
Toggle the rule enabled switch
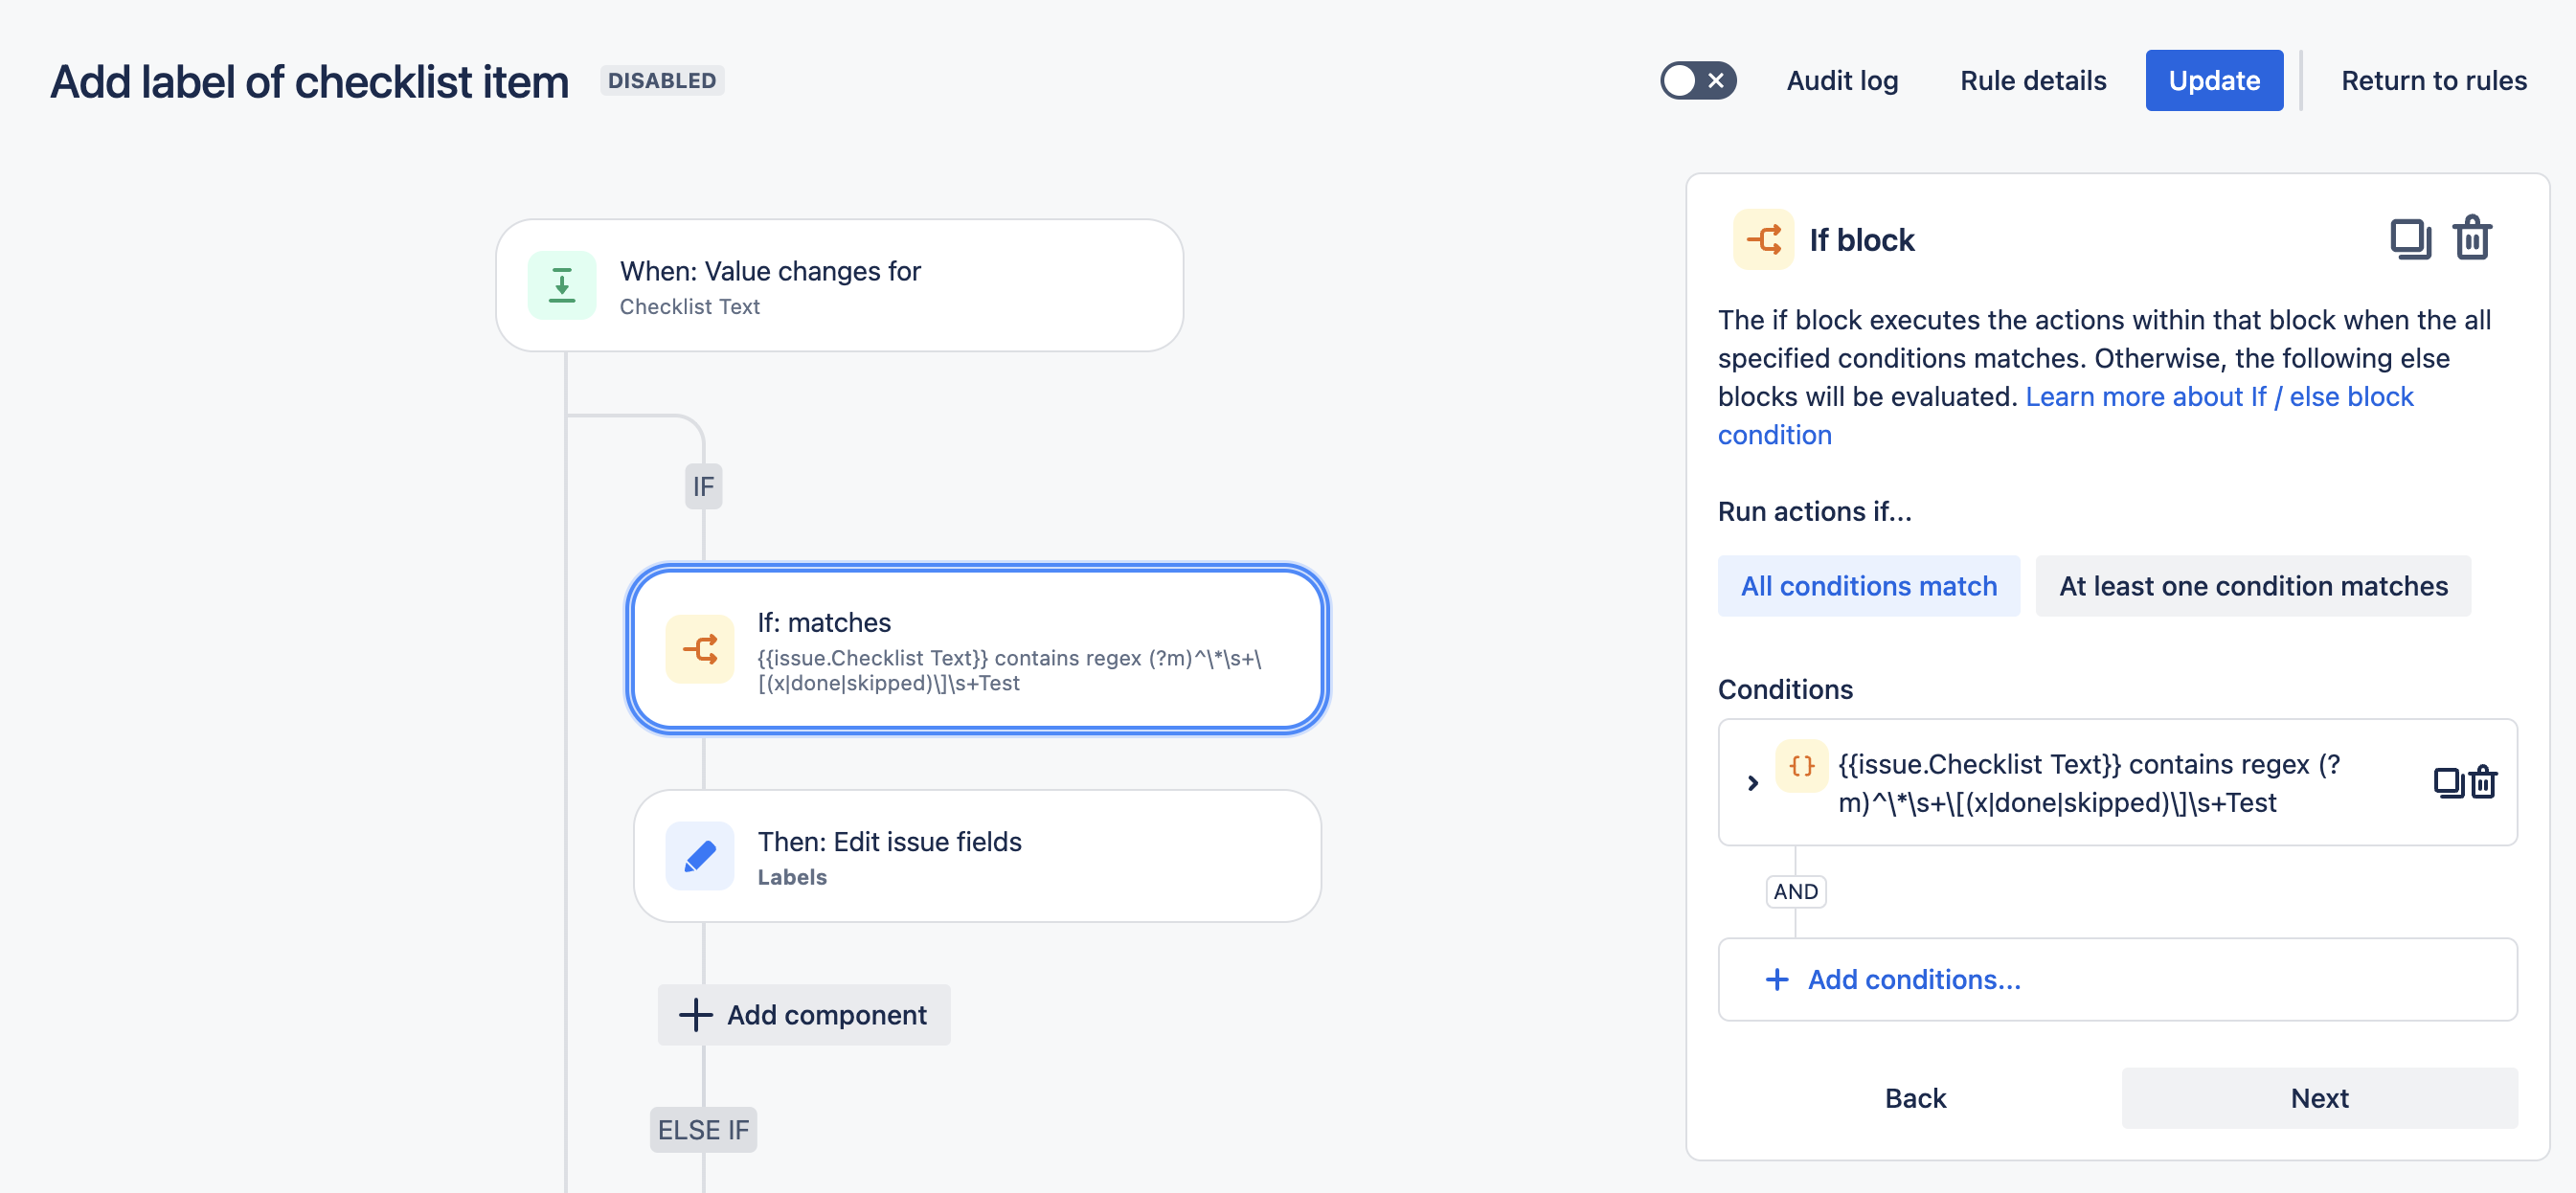[1697, 80]
